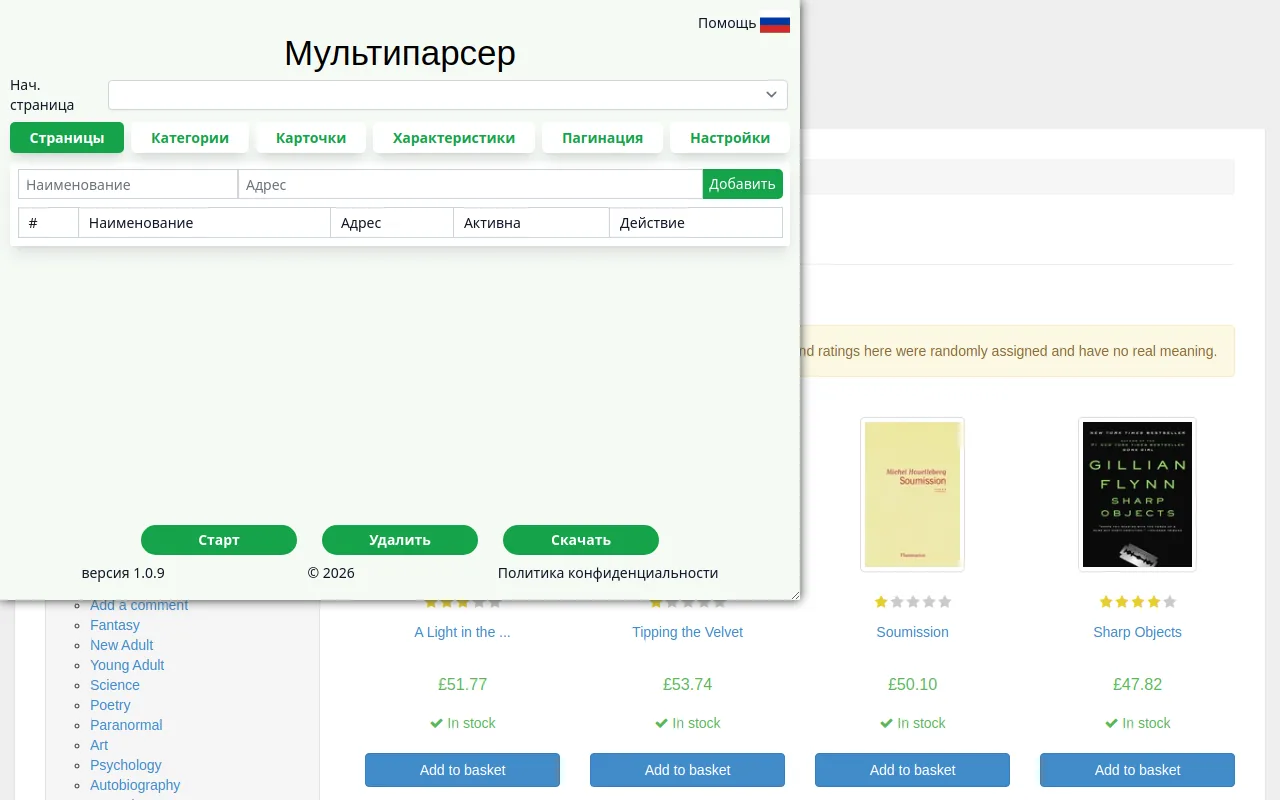
Task: Open the Psychology category link
Action: [126, 765]
